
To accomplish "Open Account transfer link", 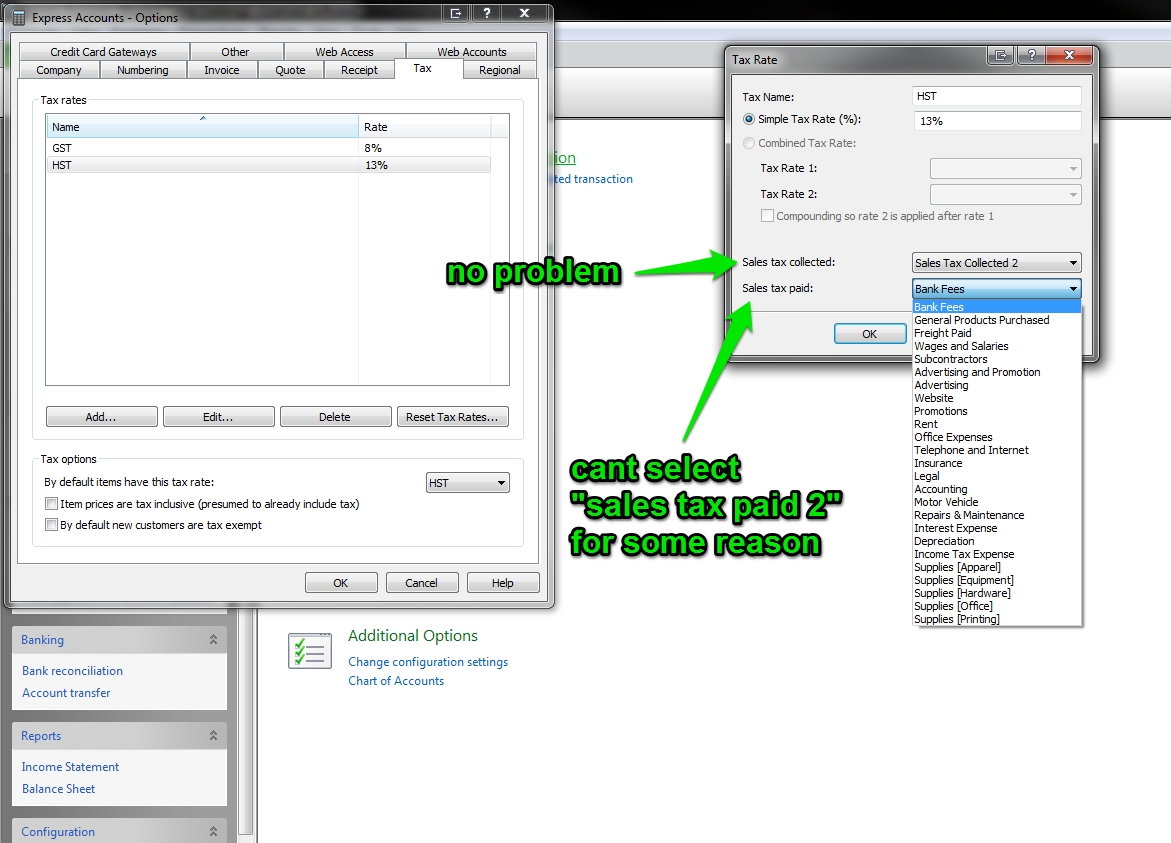I will pos(66,693).
